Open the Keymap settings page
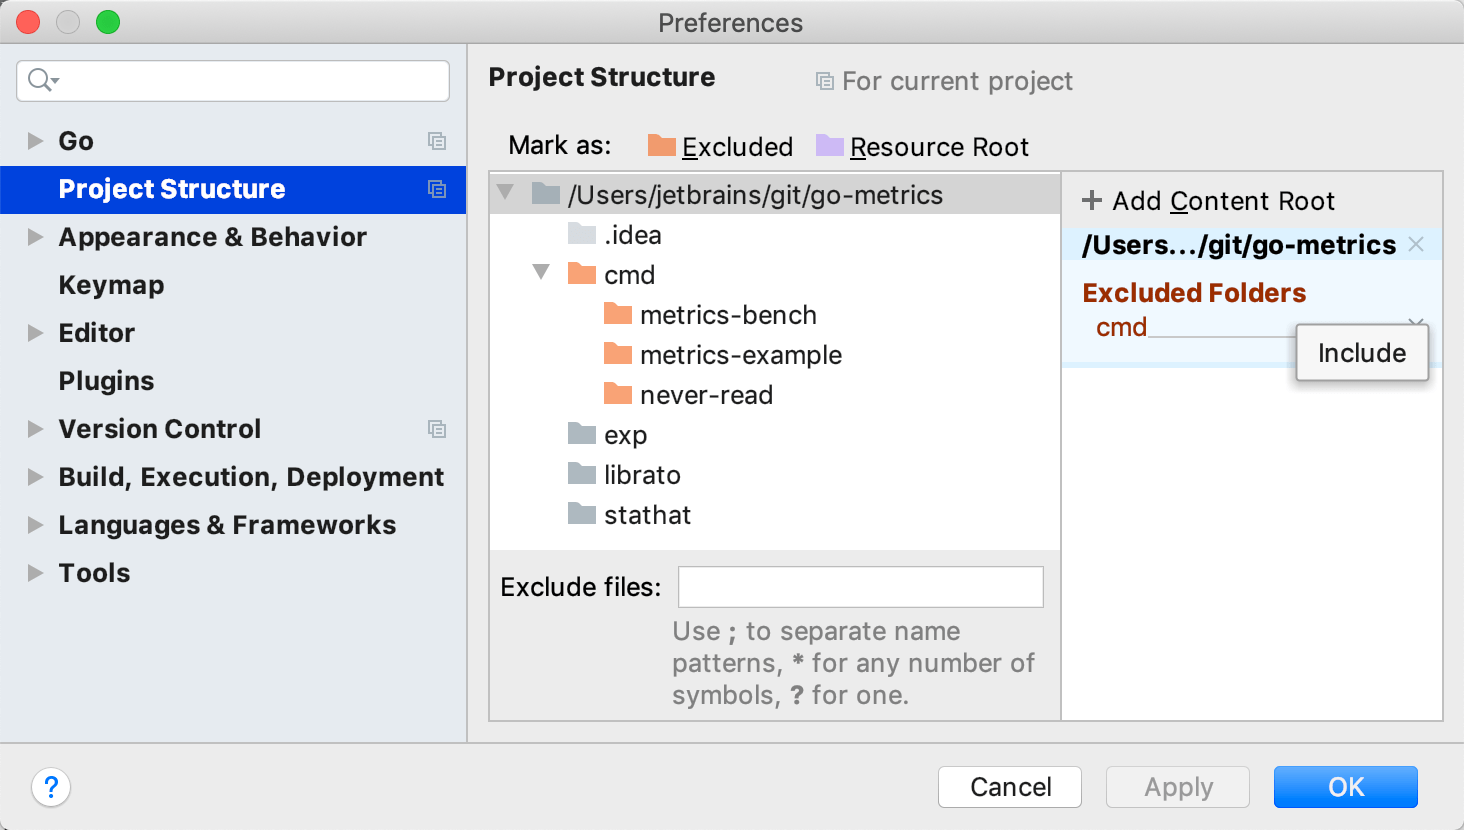1464x830 pixels. [x=111, y=285]
